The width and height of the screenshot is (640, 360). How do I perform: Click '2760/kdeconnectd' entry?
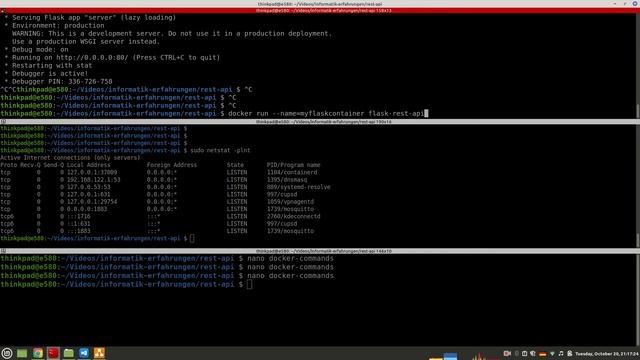pyautogui.click(x=293, y=216)
